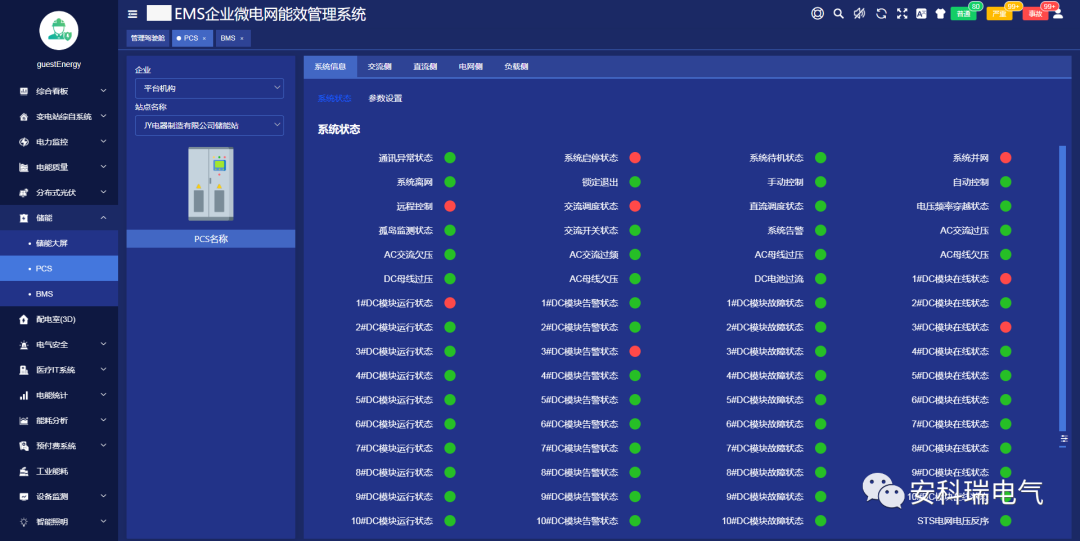Click the 储能 sidebar icon
This screenshot has height=541, width=1080.
click(x=23, y=218)
